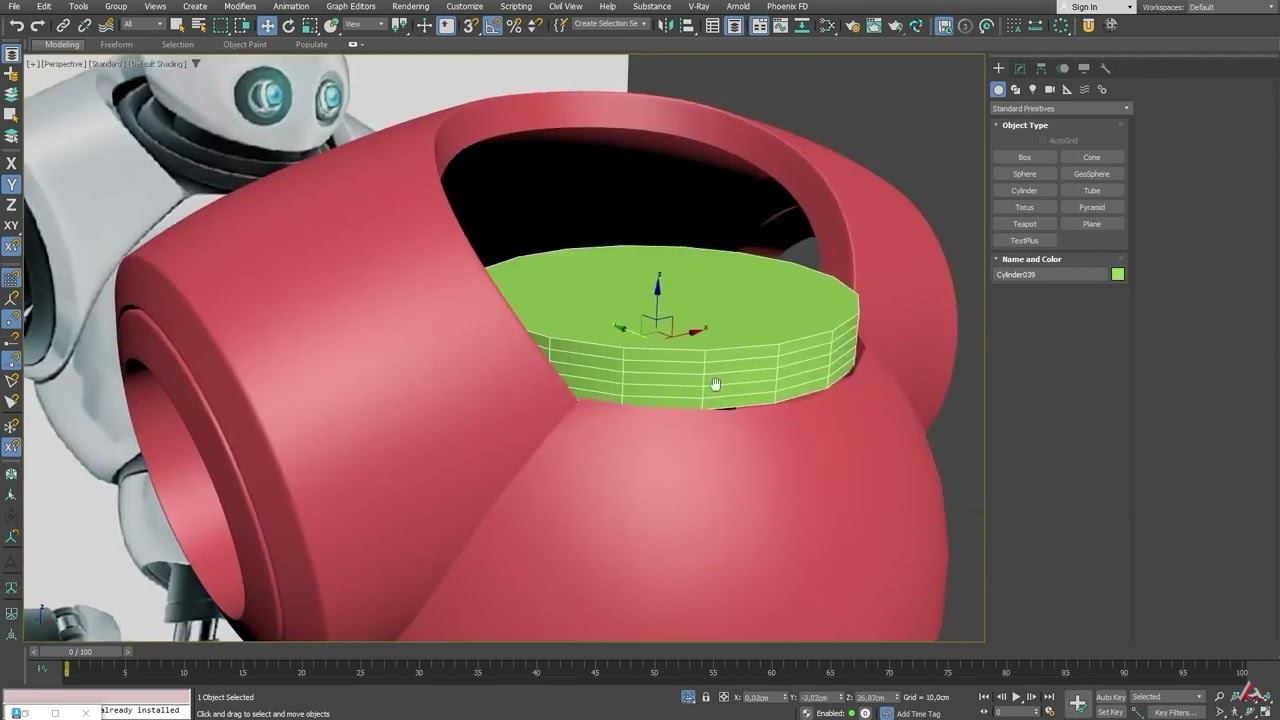Switch to the Modify panel tab icon

[x=1020, y=68]
